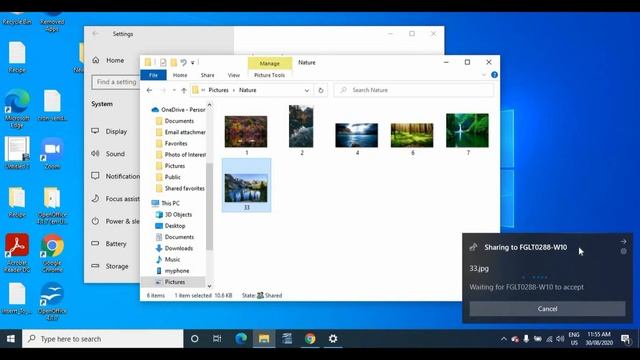
Task: Expand the address bar history dropdown
Action: coord(307,90)
